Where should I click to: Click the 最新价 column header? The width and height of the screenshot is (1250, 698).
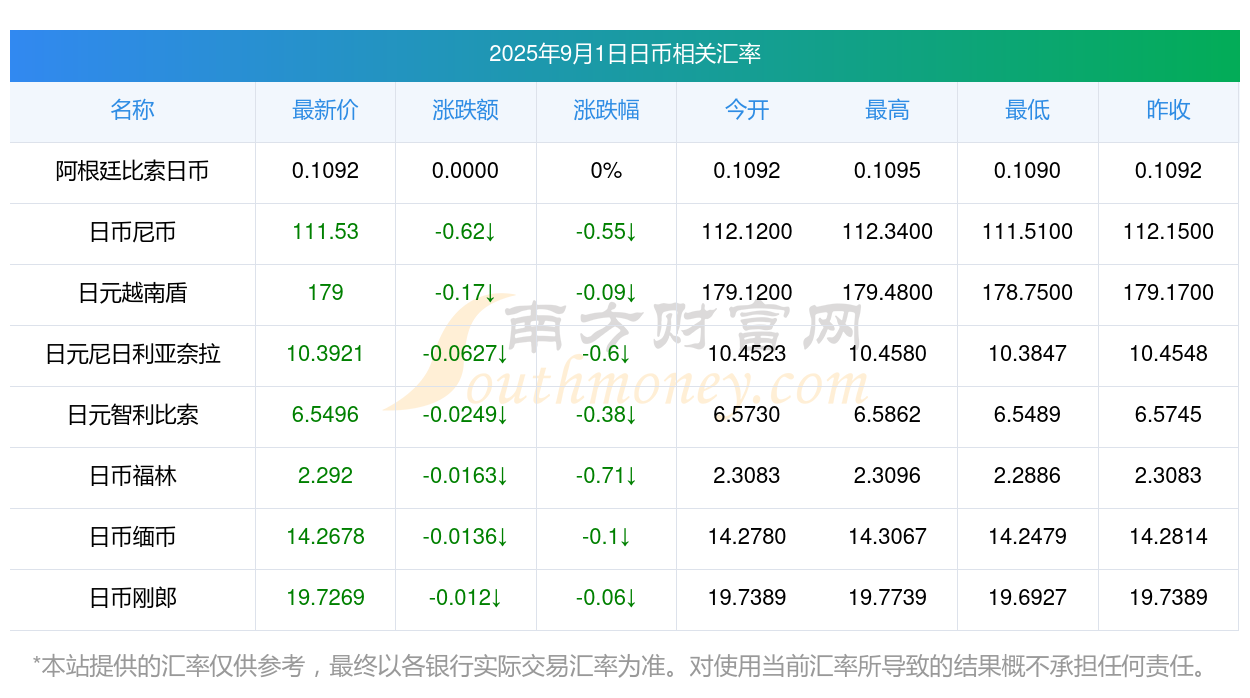tap(325, 110)
